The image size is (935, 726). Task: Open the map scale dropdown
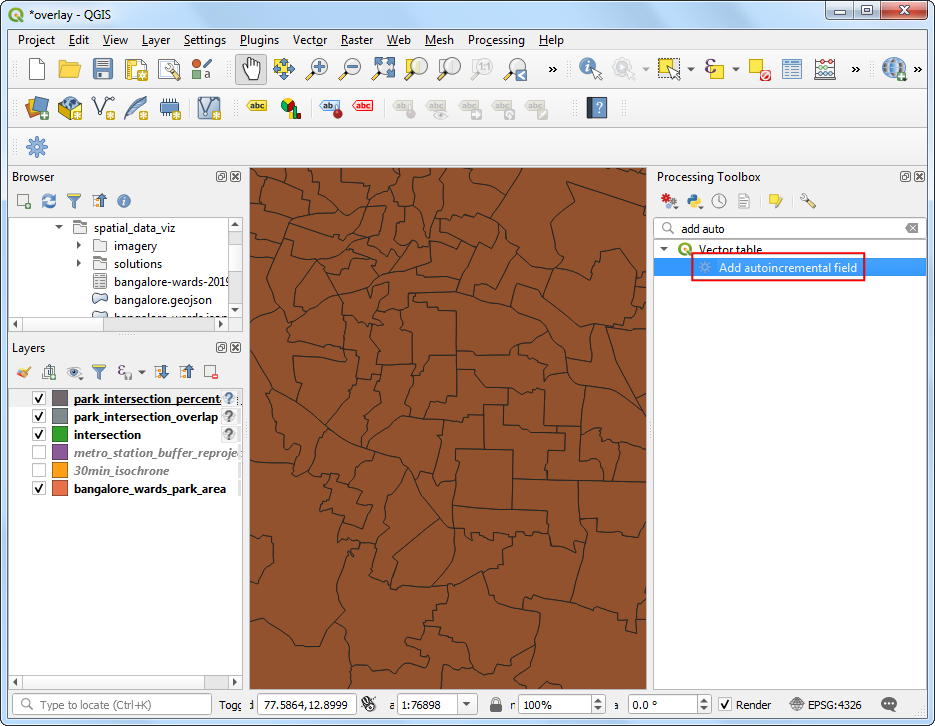(466, 704)
